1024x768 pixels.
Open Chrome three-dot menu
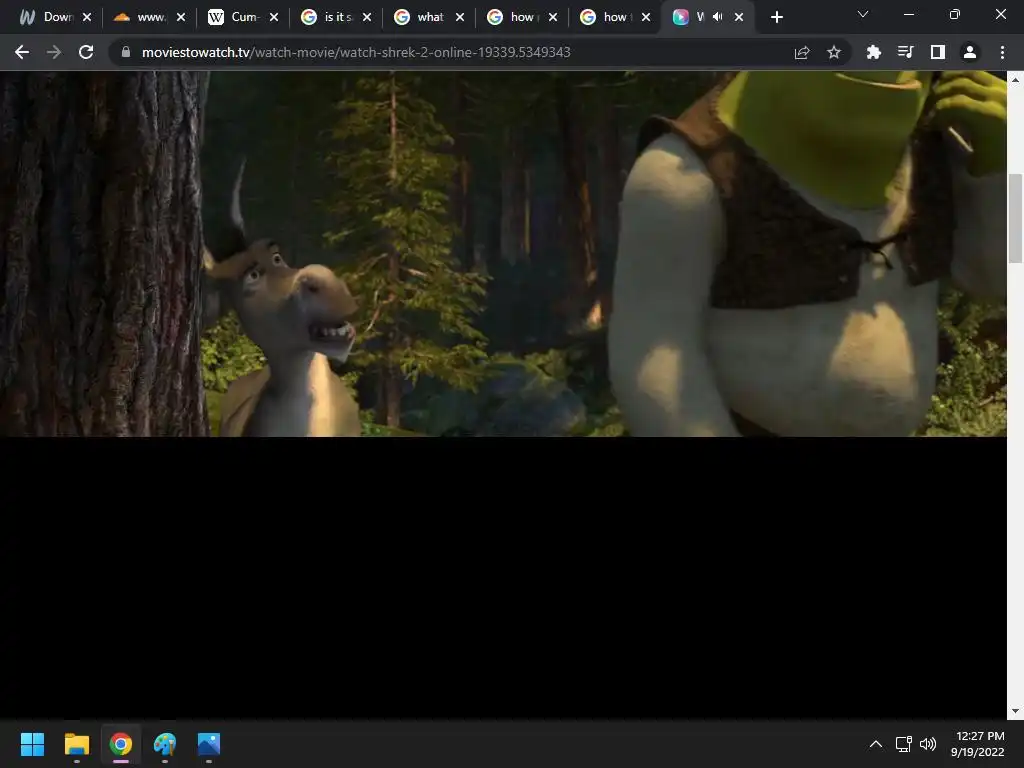1002,52
